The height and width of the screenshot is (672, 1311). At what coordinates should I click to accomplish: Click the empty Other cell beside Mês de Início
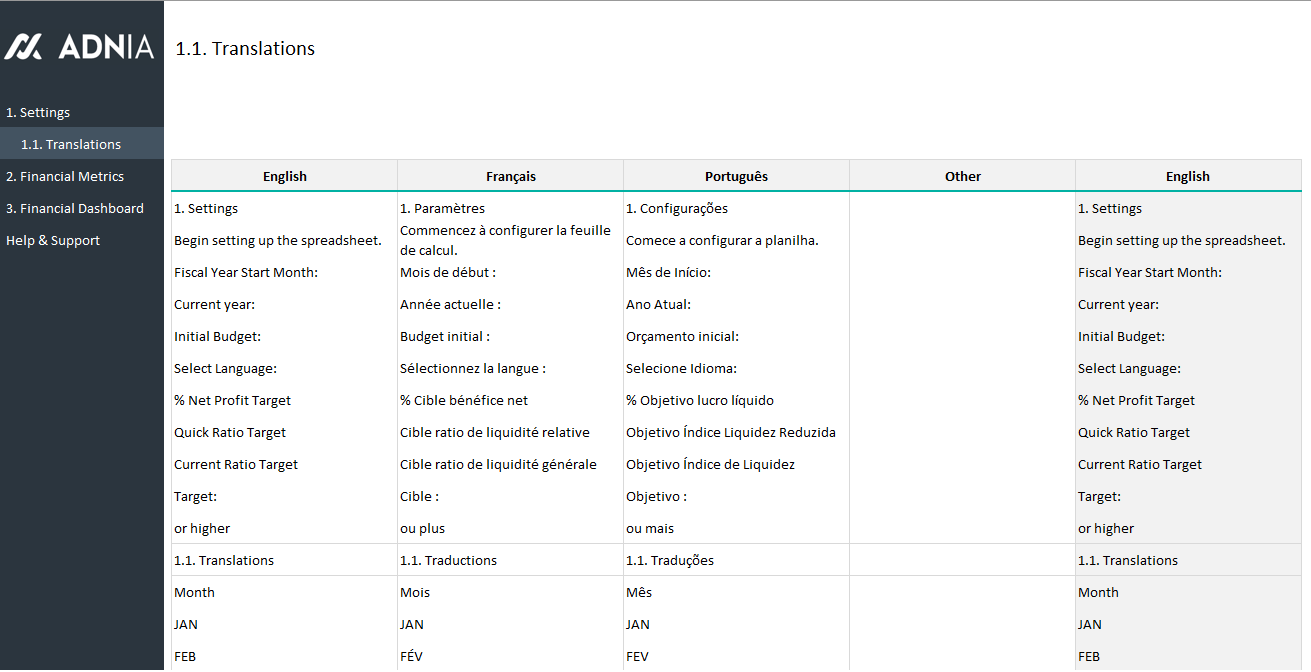[x=962, y=272]
